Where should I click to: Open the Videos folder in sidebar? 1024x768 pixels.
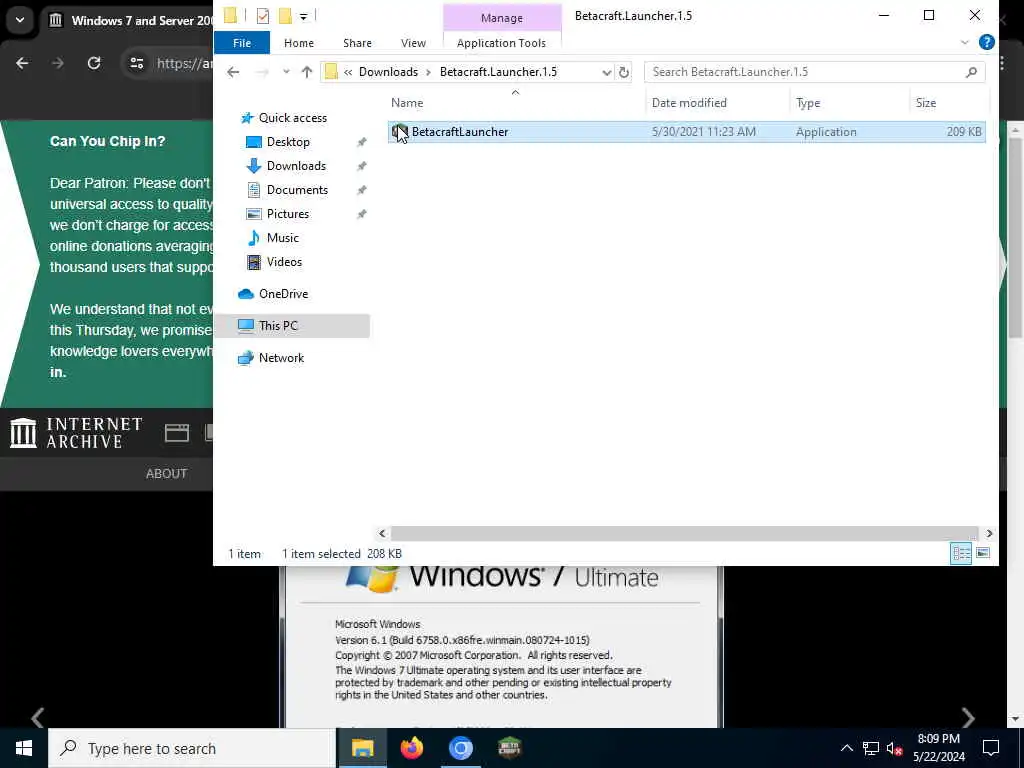coord(284,262)
